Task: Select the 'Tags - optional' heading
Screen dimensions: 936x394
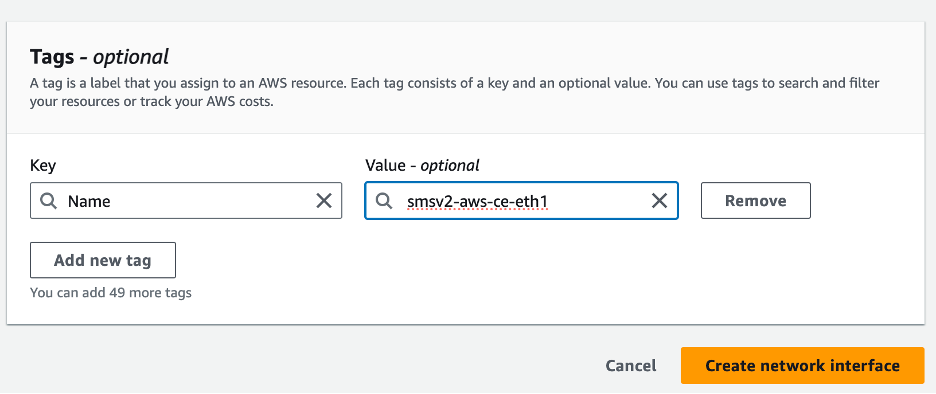Action: tap(99, 57)
